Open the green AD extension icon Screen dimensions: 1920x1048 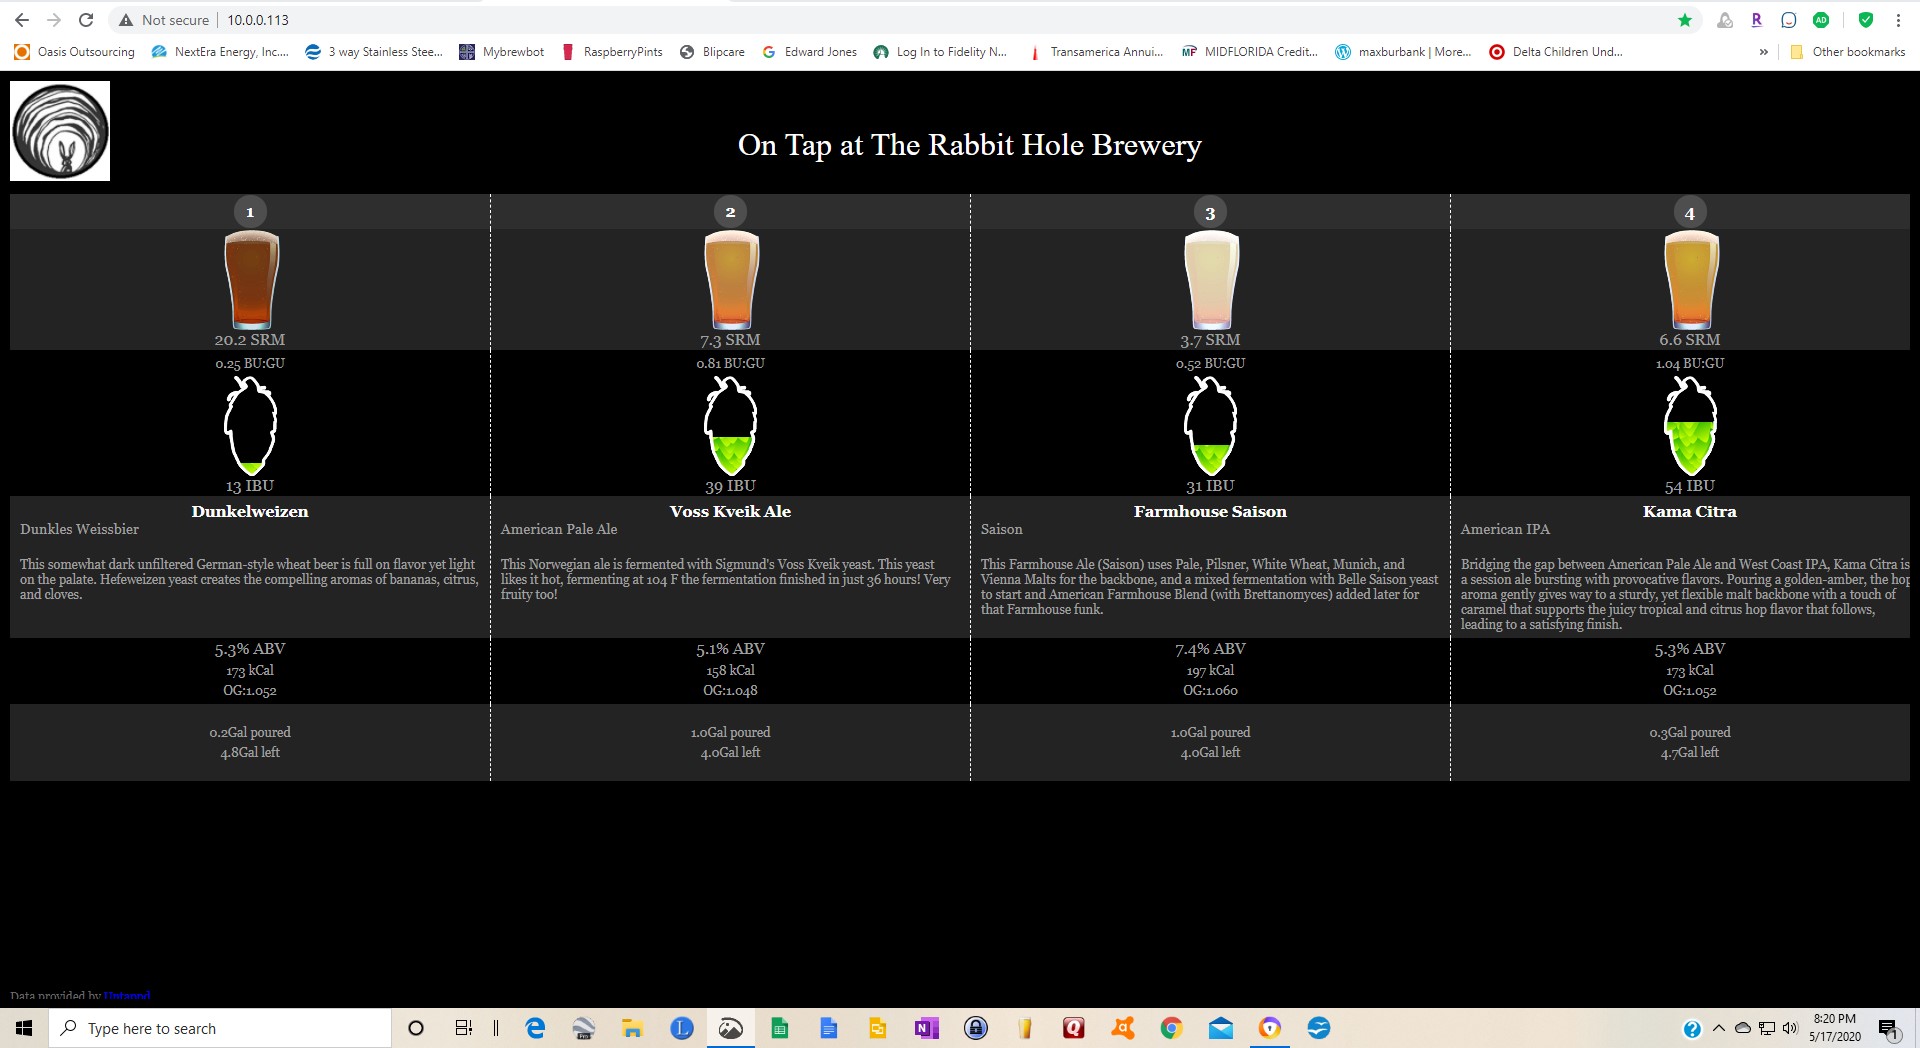tap(1821, 20)
